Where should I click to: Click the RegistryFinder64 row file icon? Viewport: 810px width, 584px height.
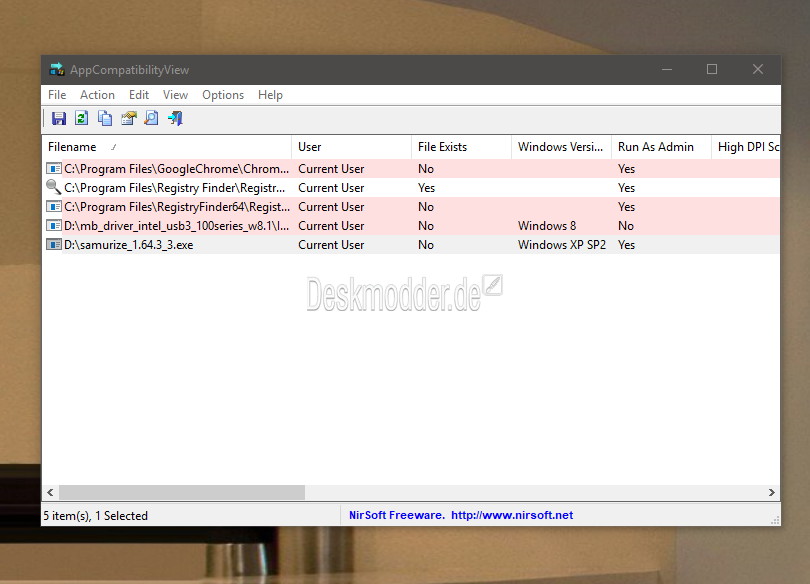click(x=54, y=207)
